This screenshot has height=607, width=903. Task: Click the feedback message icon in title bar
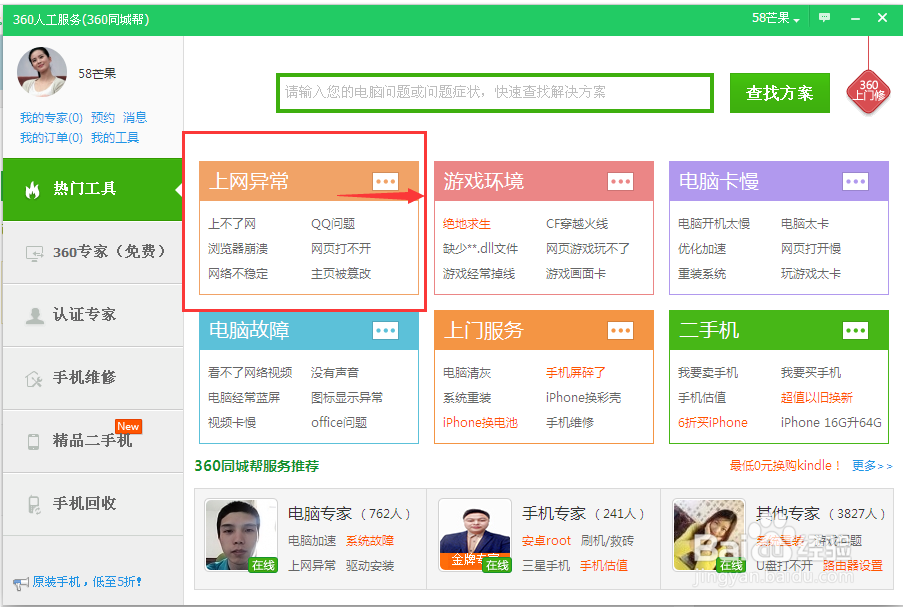823,17
